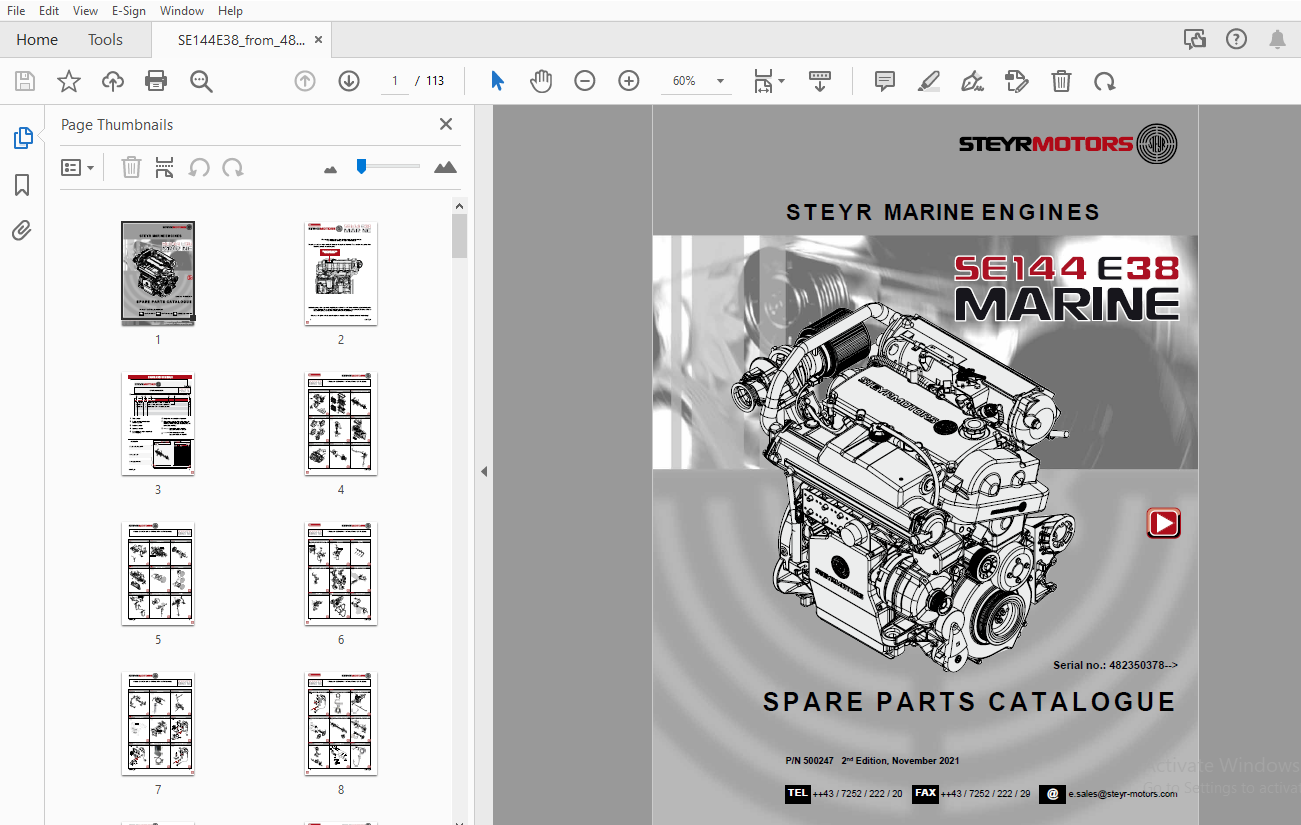Viewport: 1301px width, 825px height.
Task: Reduce thumbnail size with small mountain icon
Action: 331,169
